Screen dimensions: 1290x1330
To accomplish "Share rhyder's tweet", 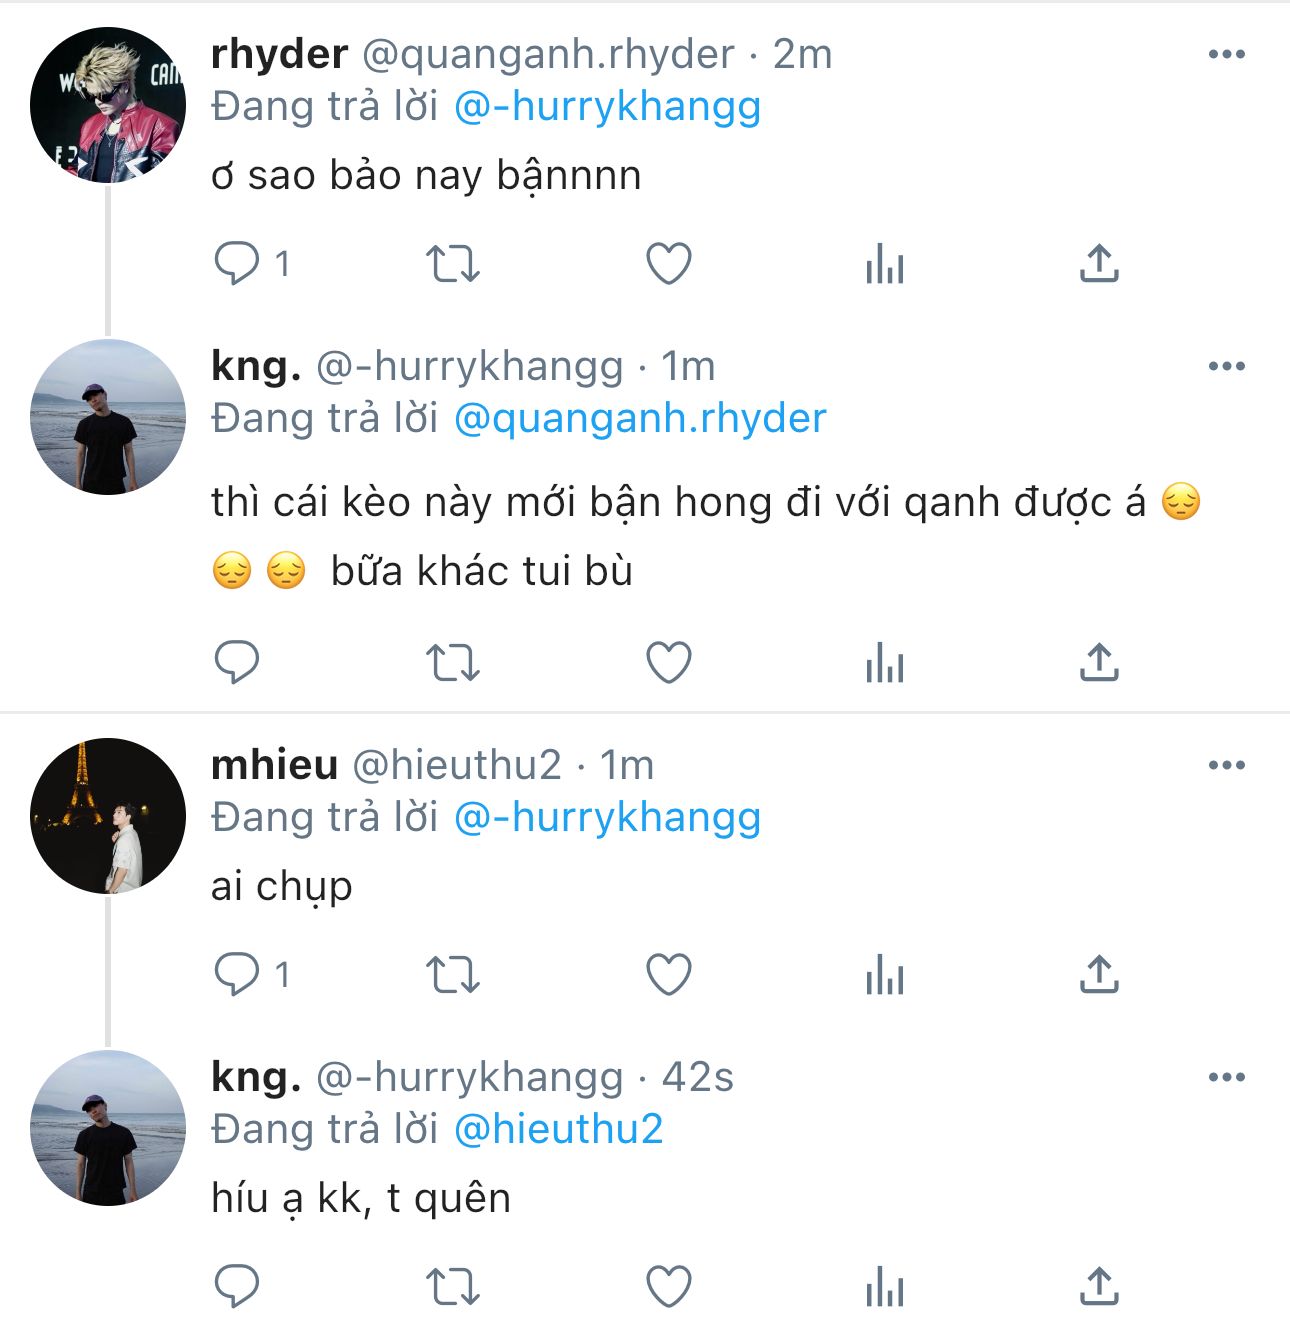I will 1099,263.
